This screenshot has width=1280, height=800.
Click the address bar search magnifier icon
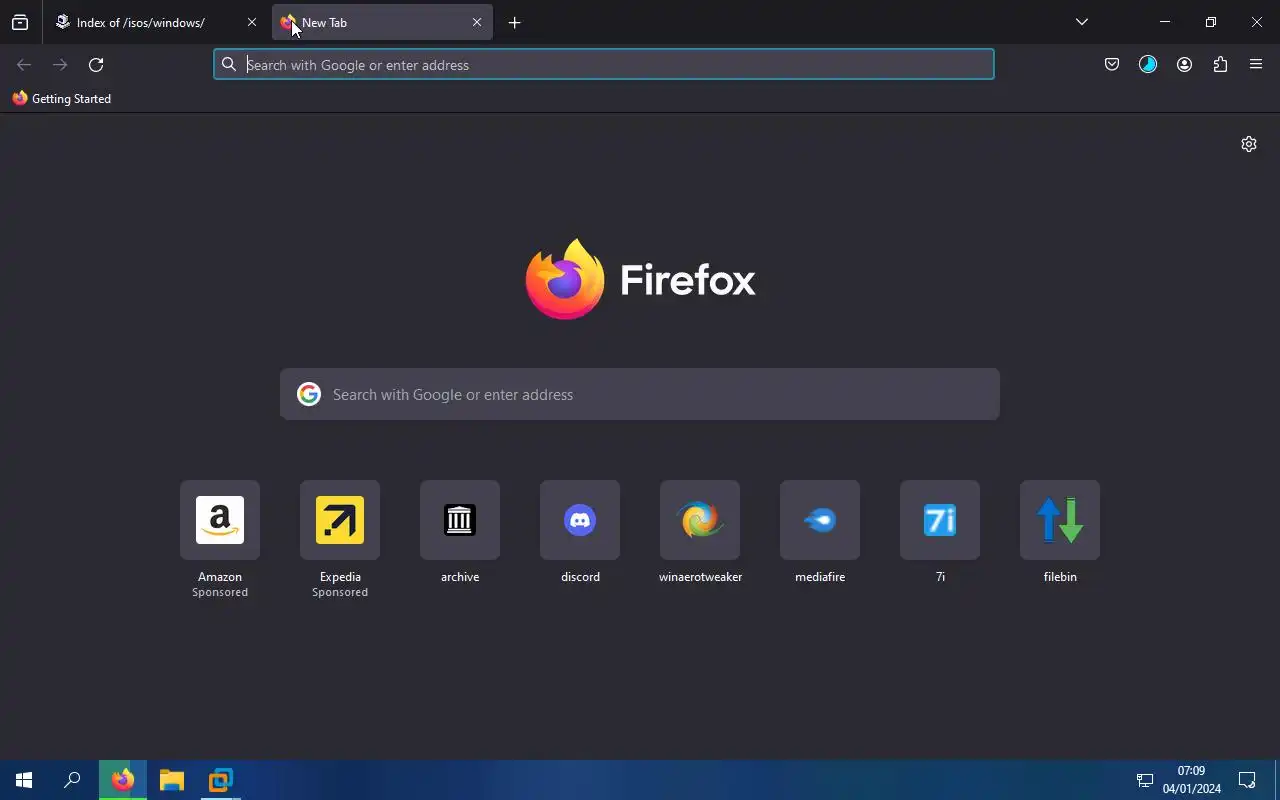pos(229,65)
